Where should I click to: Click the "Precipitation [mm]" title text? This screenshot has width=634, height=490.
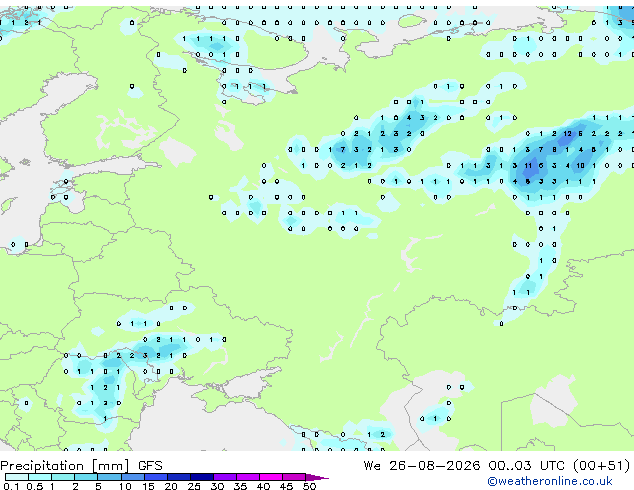click(65, 466)
